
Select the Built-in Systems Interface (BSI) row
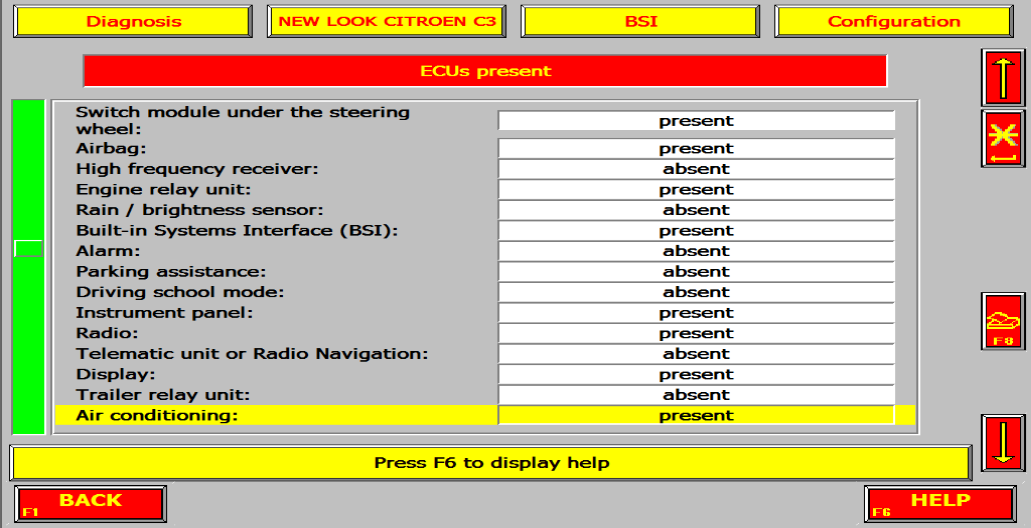click(485, 231)
